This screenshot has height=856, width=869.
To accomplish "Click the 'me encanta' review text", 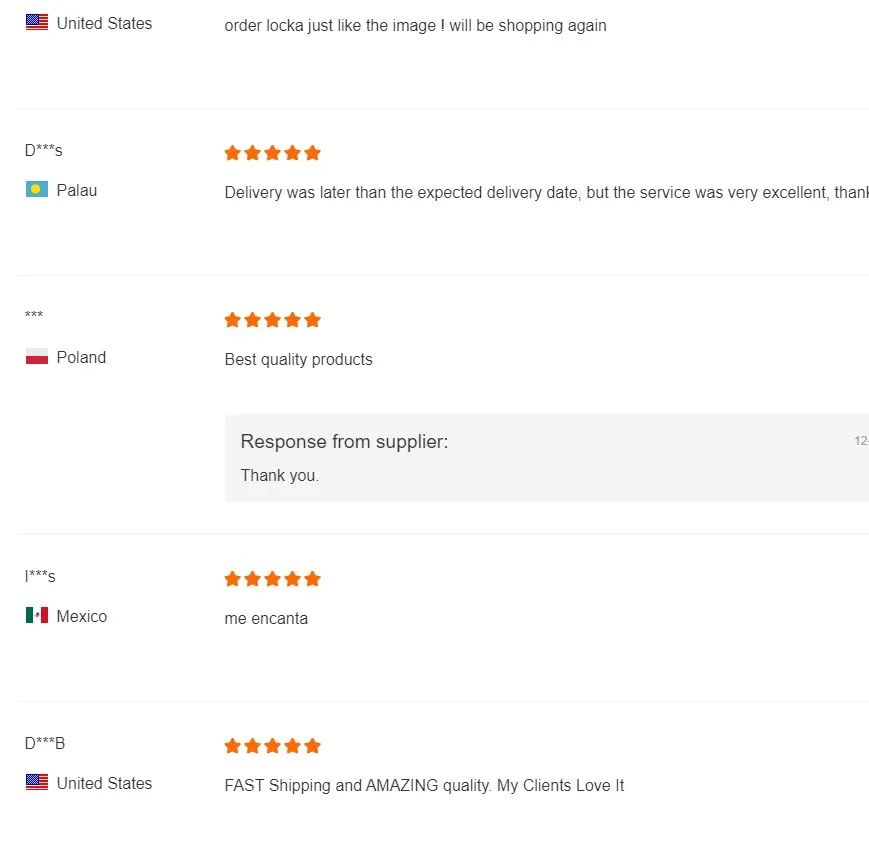I will [x=266, y=619].
